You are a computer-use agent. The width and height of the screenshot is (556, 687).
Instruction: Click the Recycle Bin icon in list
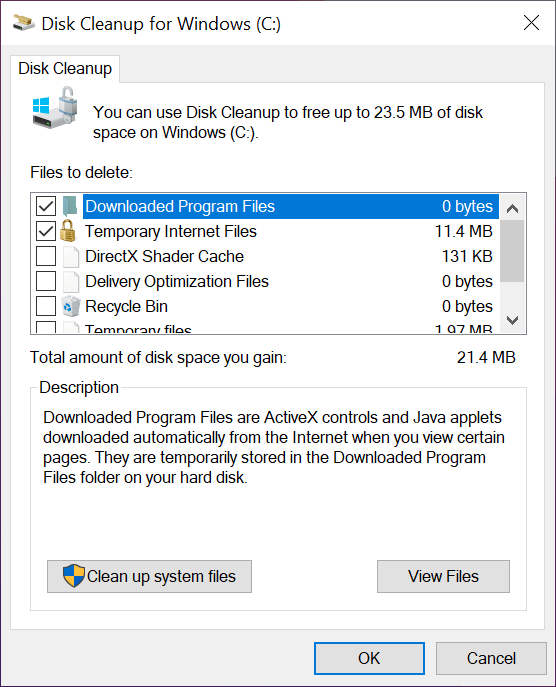pos(71,306)
